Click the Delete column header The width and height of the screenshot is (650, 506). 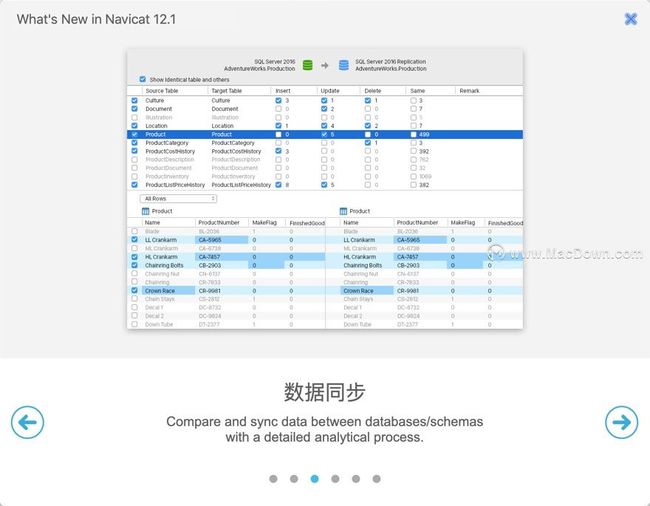point(373,91)
